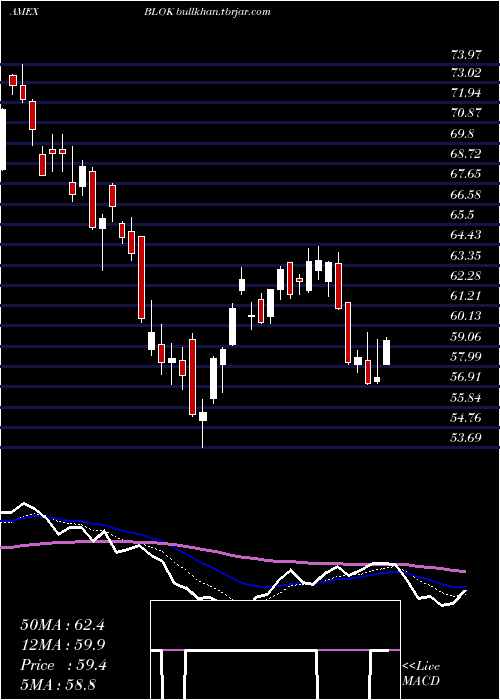Click the Price : 59.4 readout
Image resolution: width=500 pixels, height=700 pixels.
tap(62, 665)
